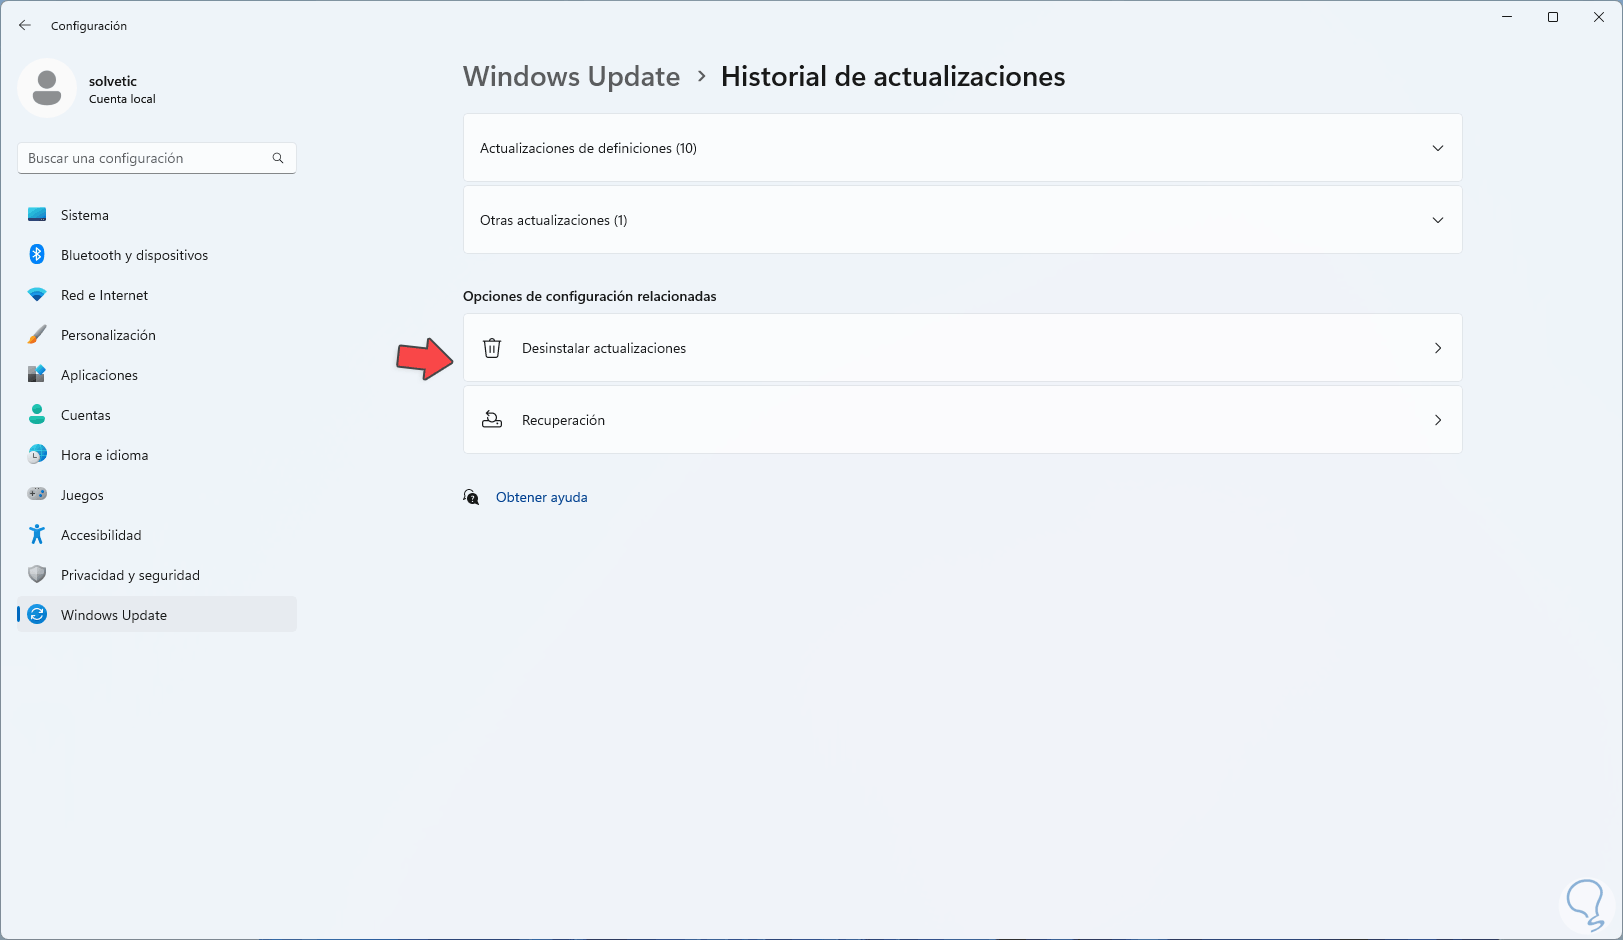Select Privacidad y seguridad
The image size is (1623, 940).
pyautogui.click(x=157, y=575)
